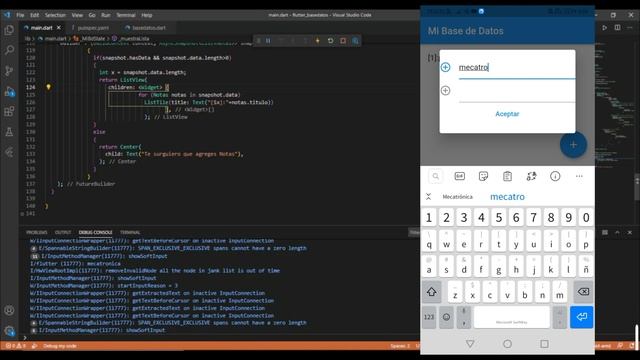Tap the space bar on keyboard

(x=511, y=317)
